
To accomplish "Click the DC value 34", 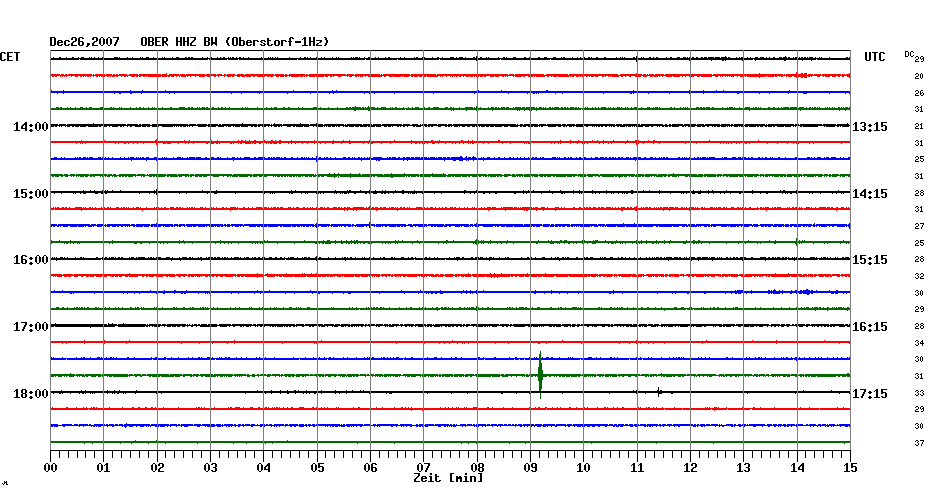I will 919,343.
